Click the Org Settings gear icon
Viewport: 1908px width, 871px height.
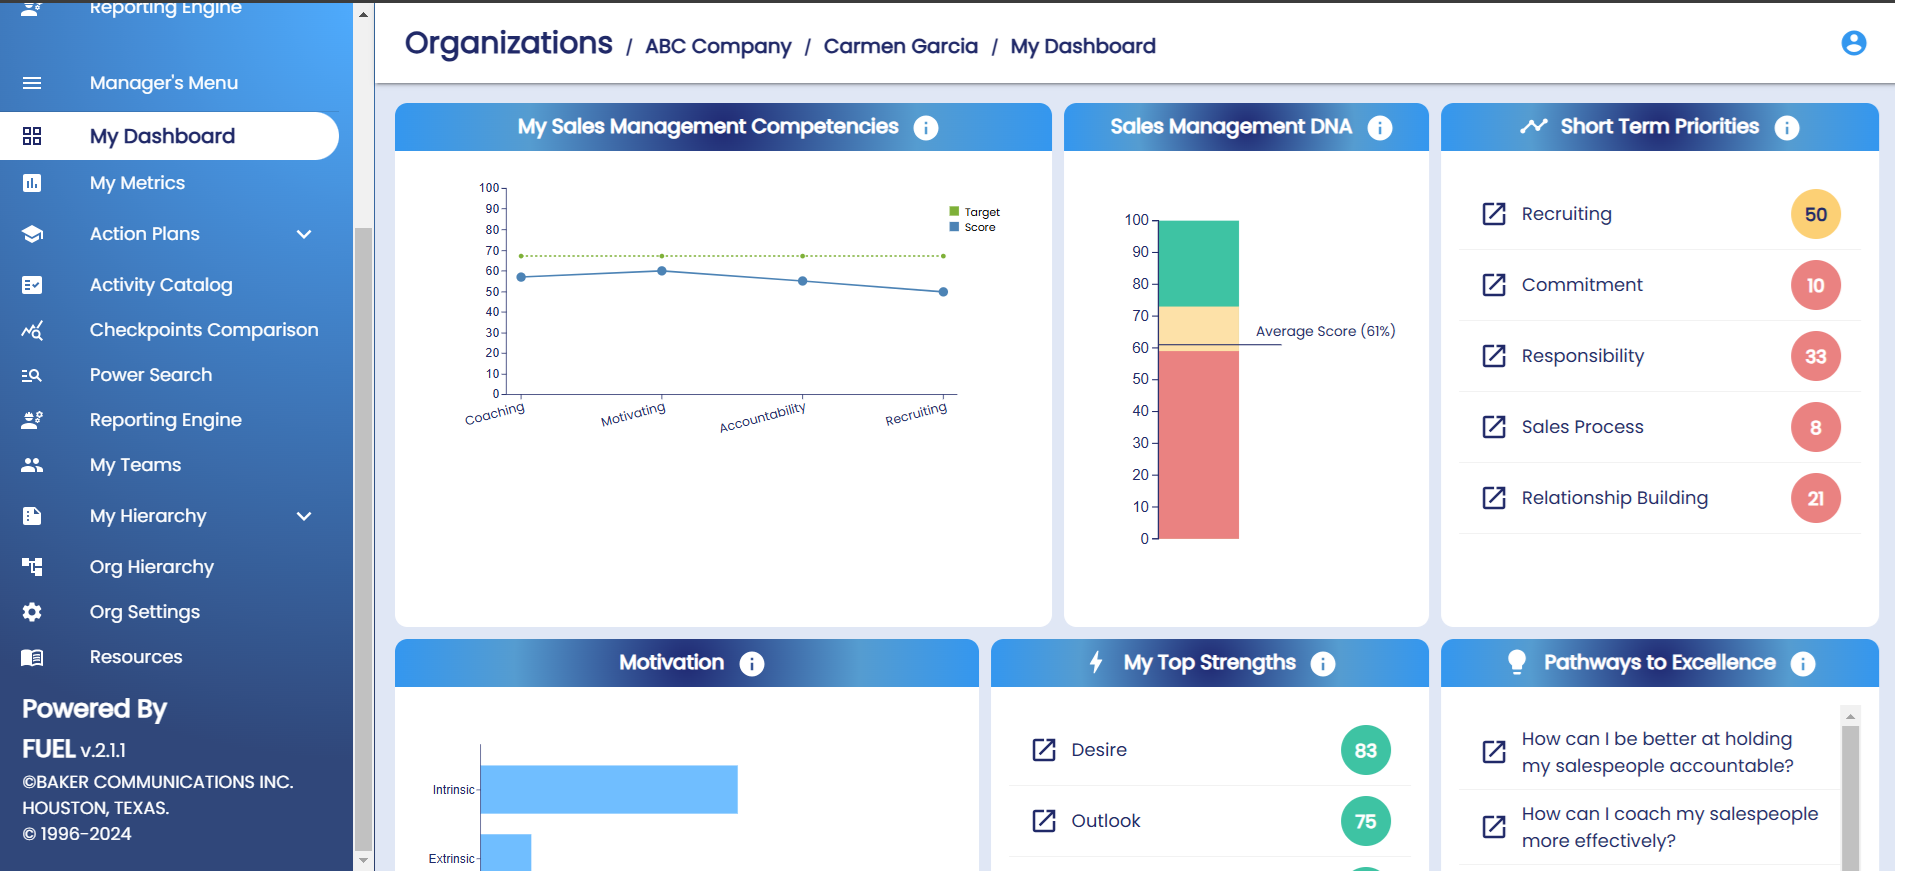(x=32, y=612)
